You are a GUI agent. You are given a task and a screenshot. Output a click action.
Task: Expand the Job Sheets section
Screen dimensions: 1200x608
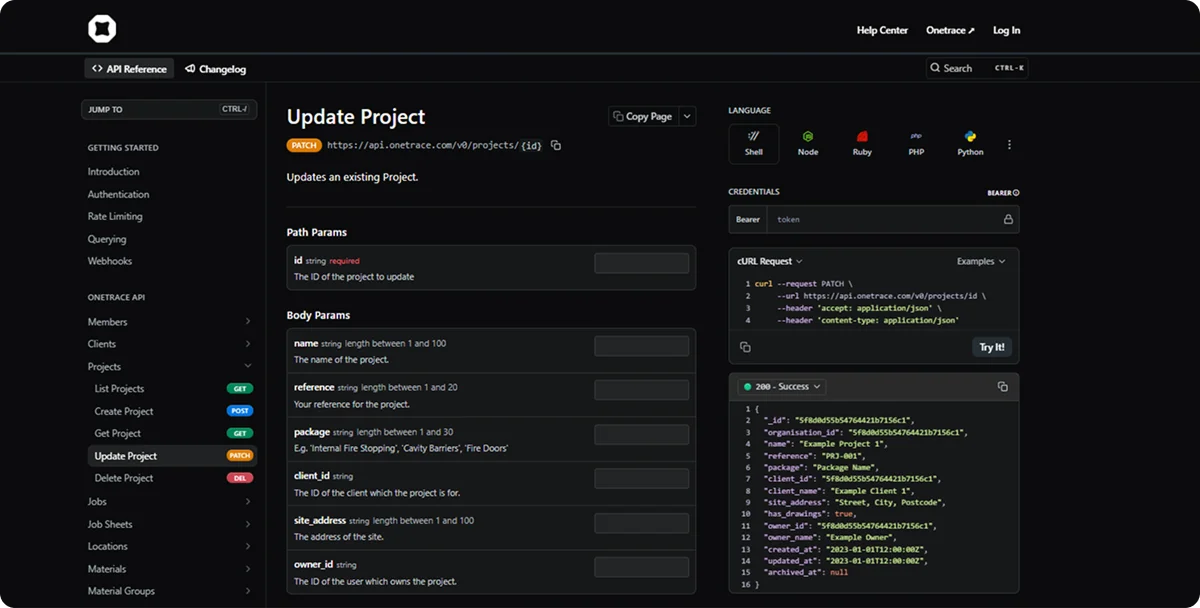[x=248, y=524]
